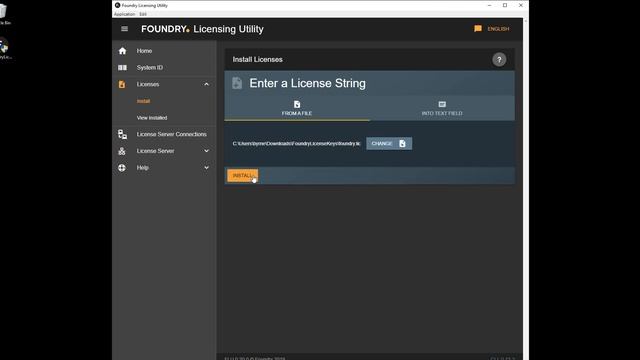Click the Licenses document icon

click(122, 84)
